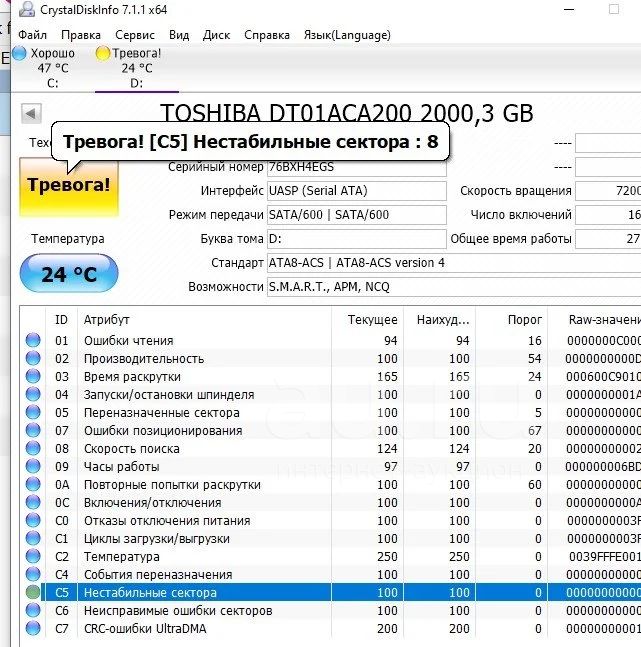Open the Правка menu

(80, 35)
